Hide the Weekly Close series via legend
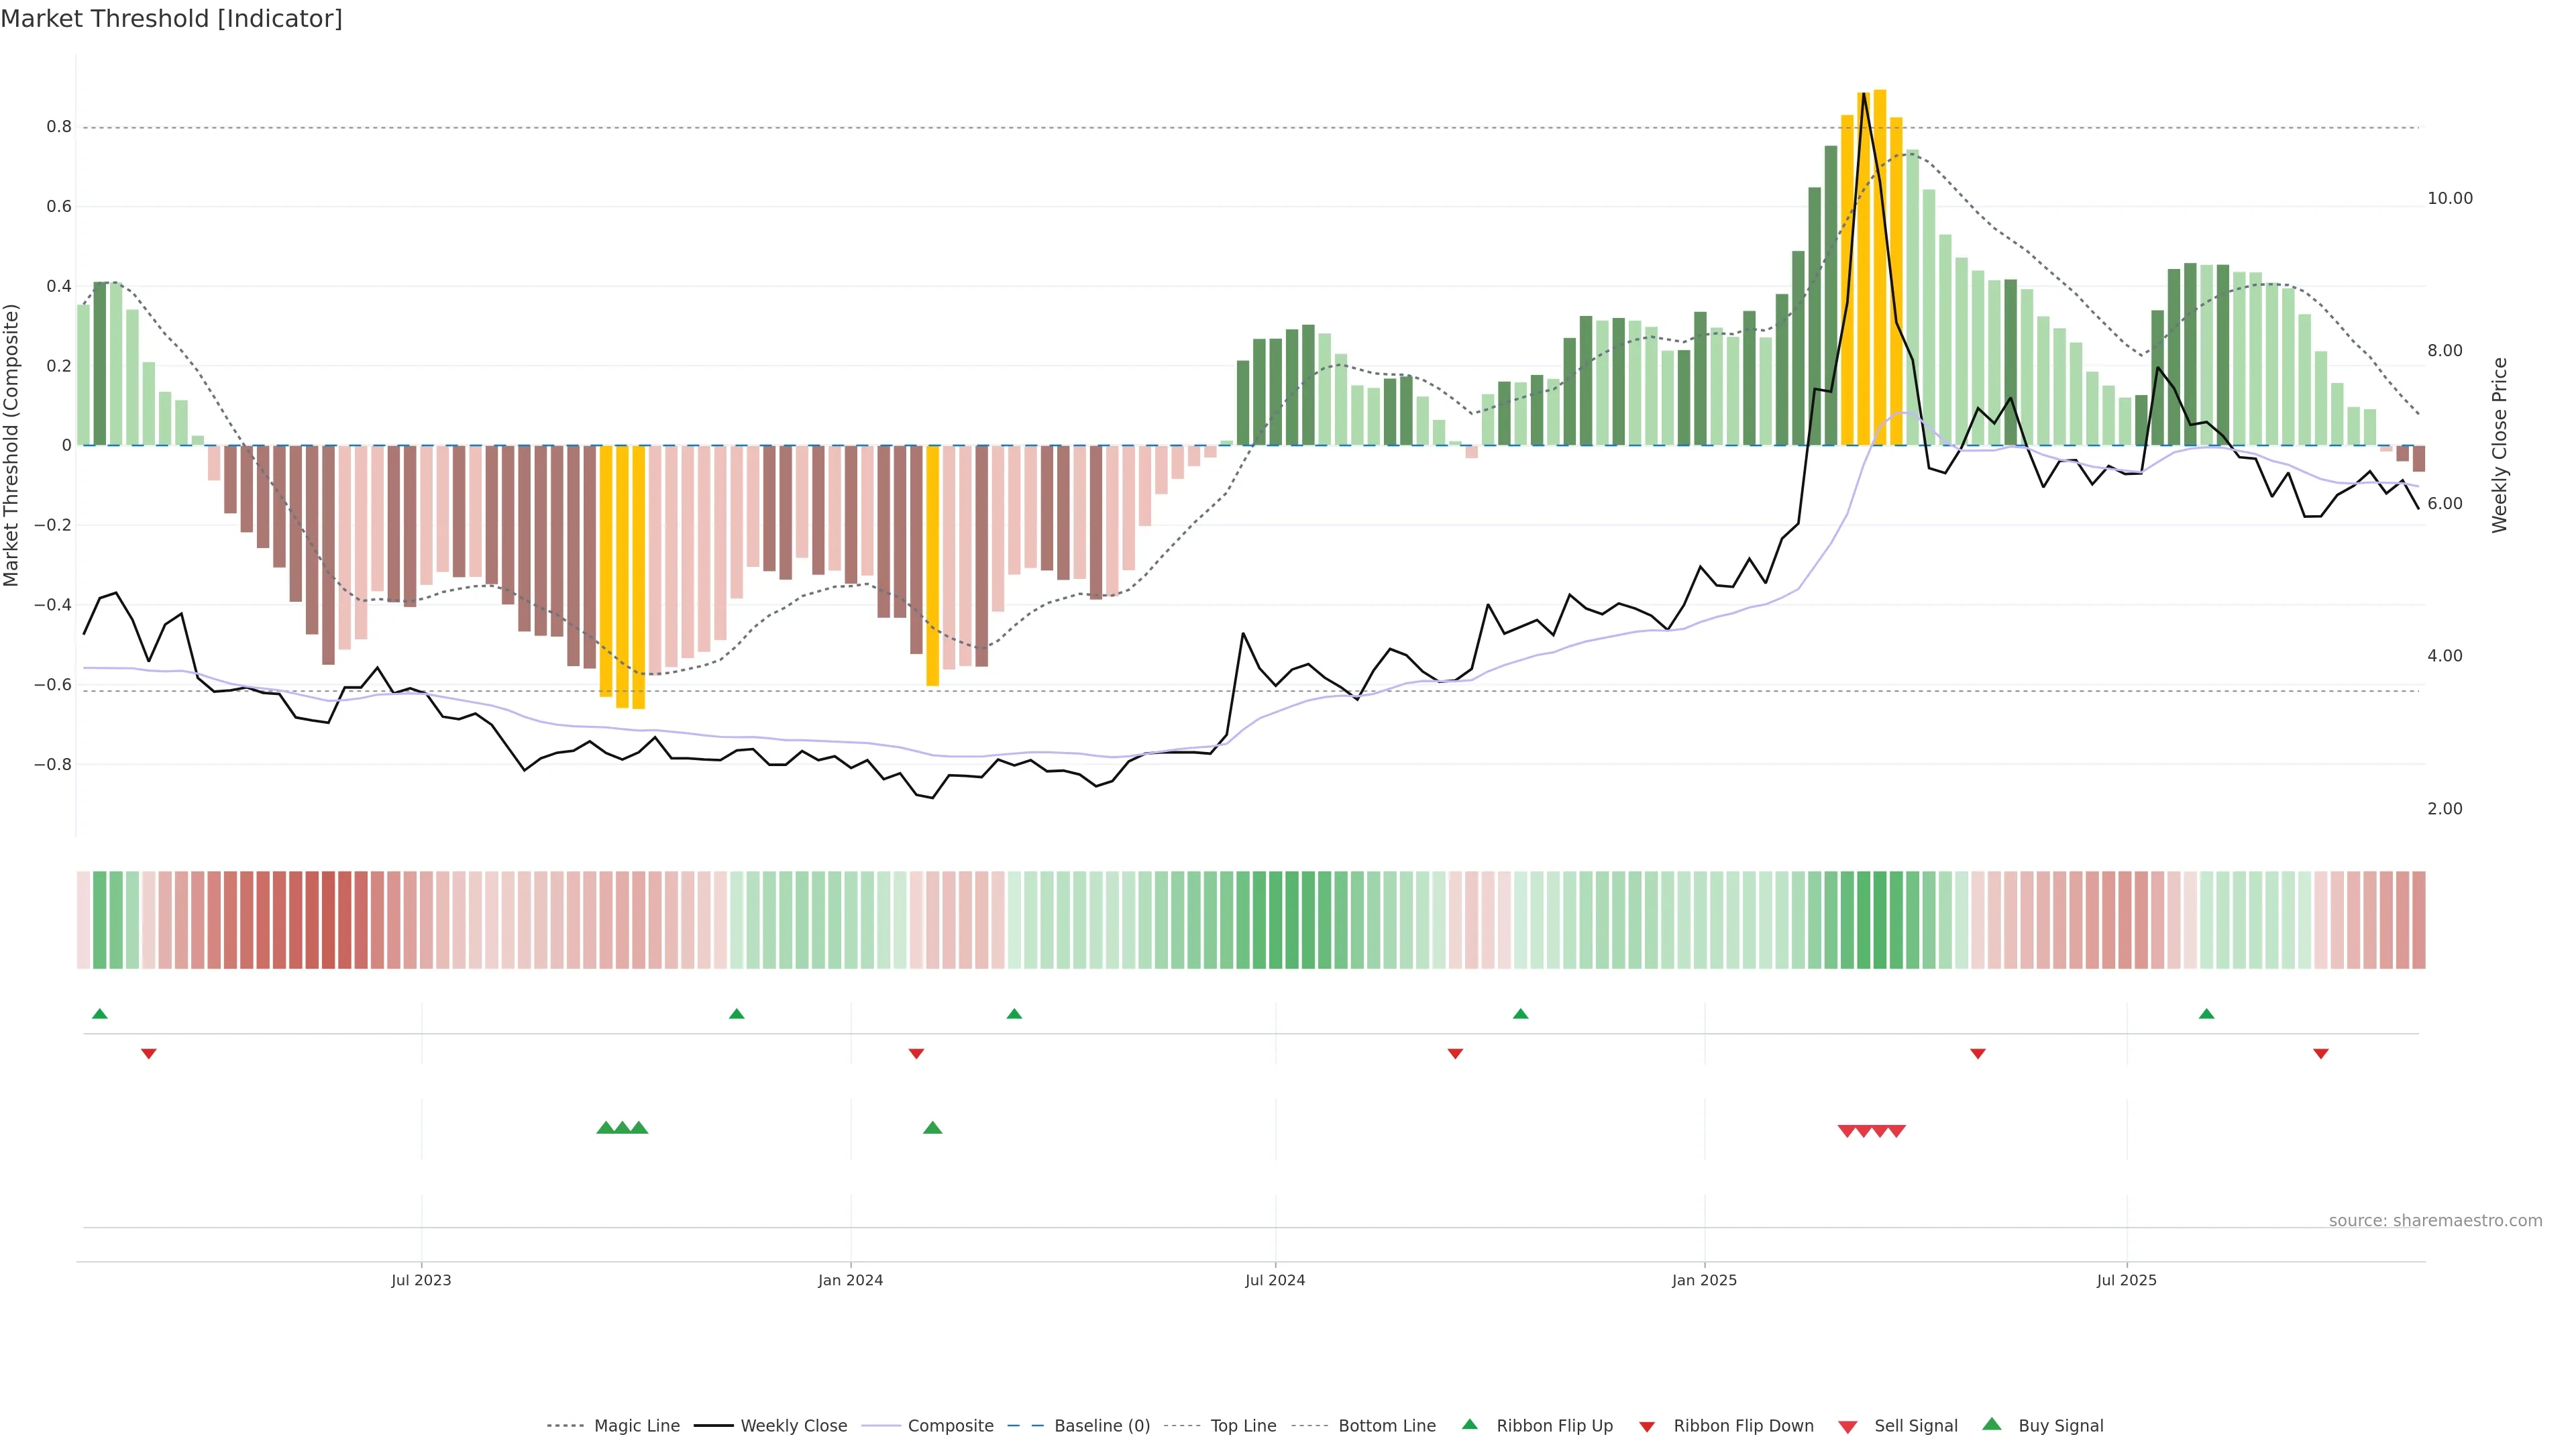The width and height of the screenshot is (2576, 1449). (x=793, y=1426)
